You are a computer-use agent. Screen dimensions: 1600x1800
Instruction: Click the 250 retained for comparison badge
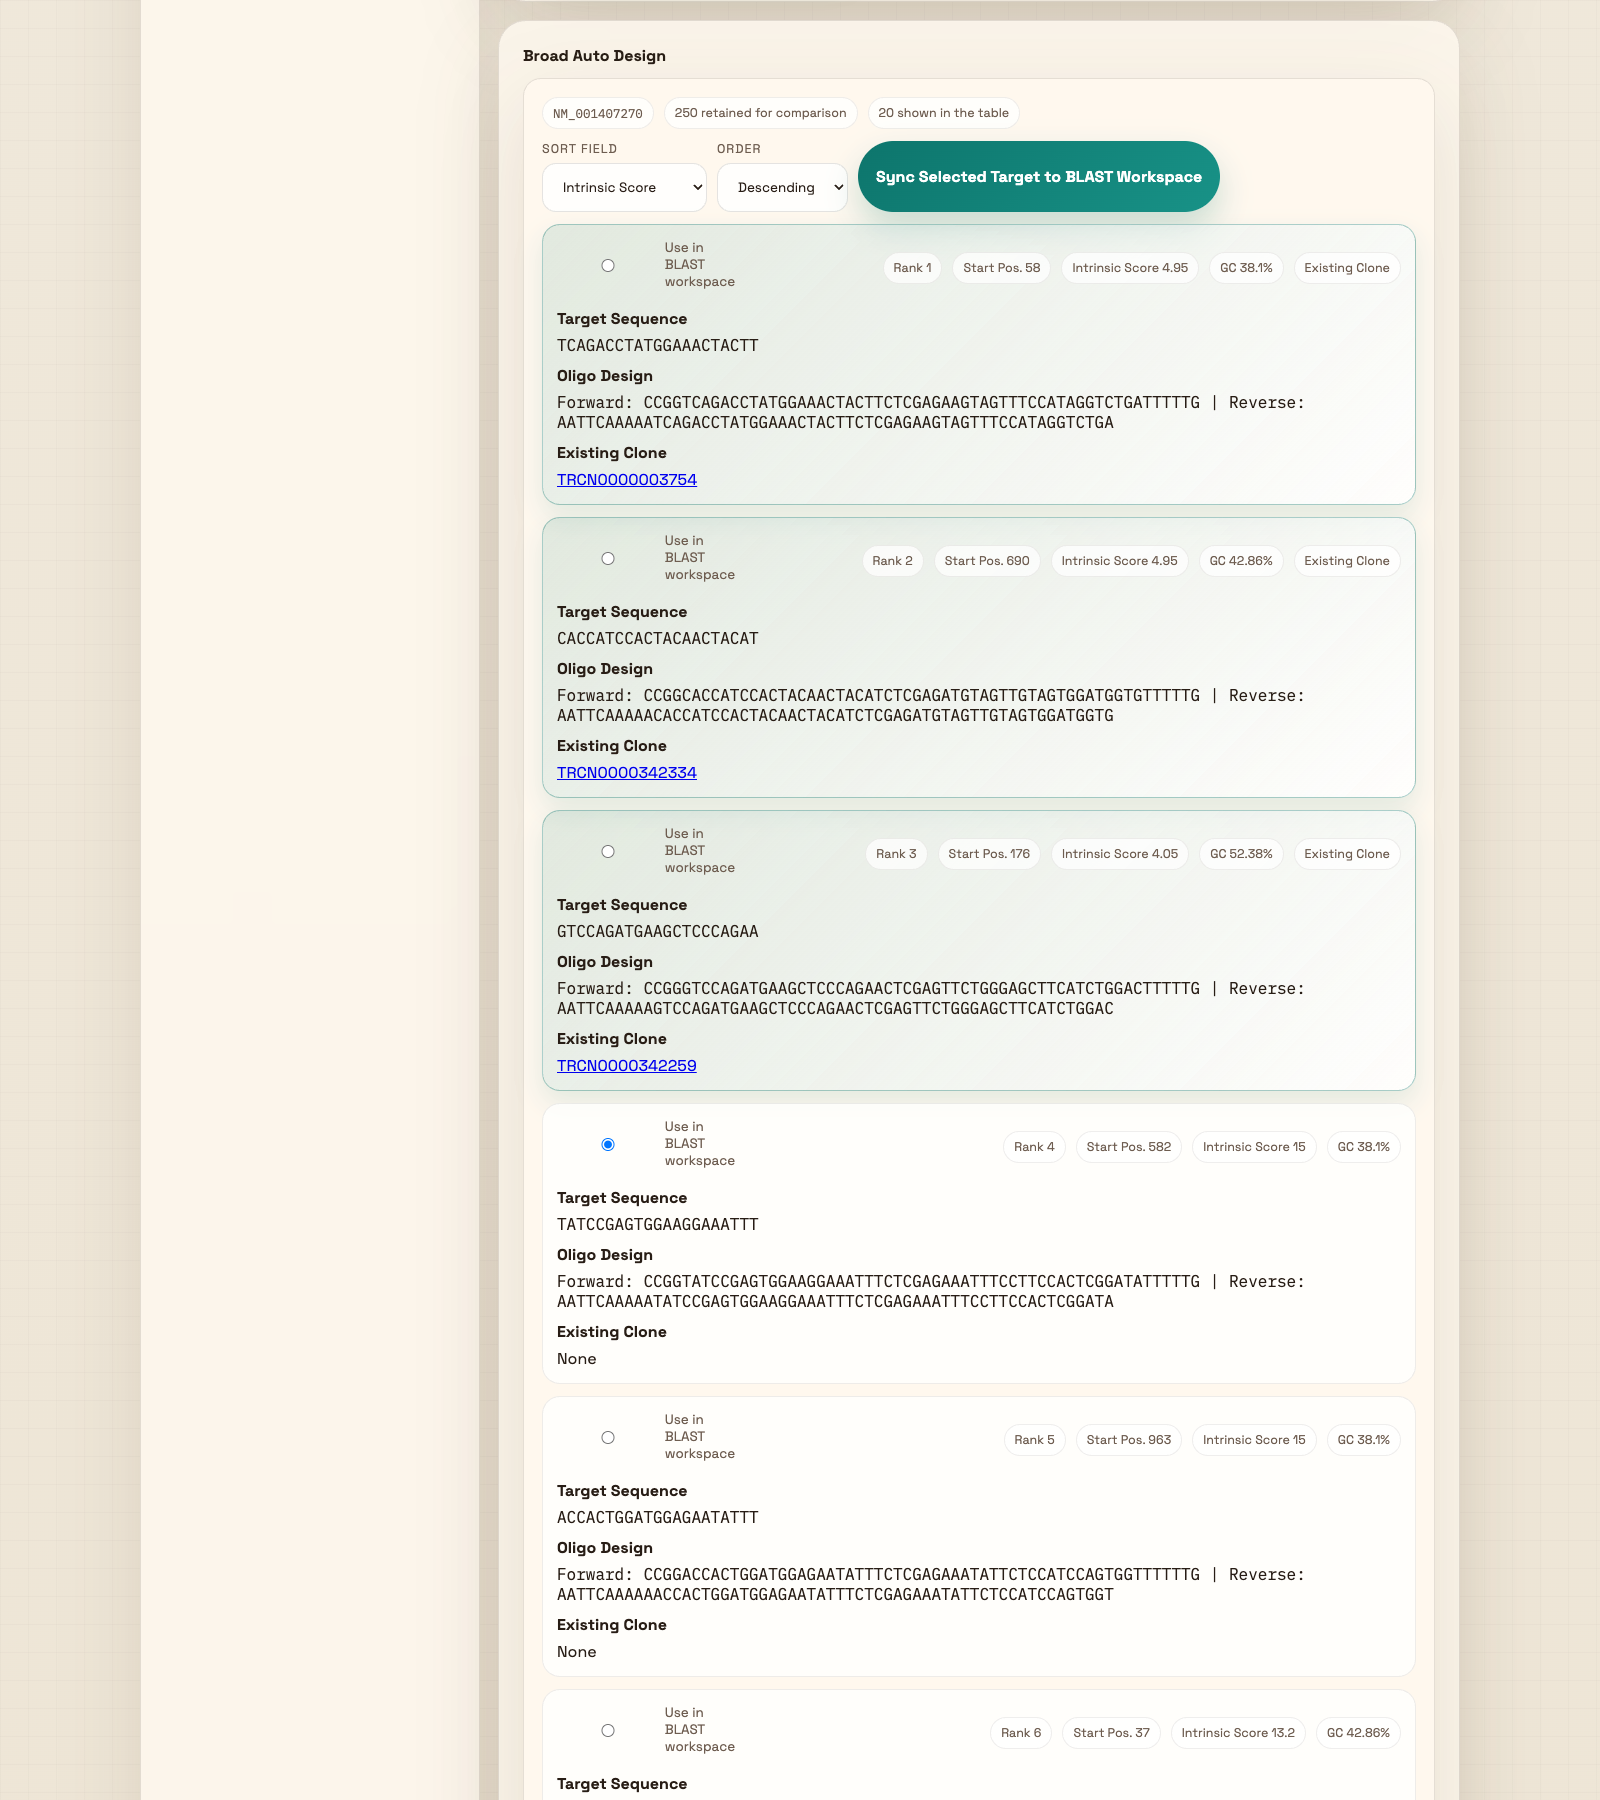point(760,113)
